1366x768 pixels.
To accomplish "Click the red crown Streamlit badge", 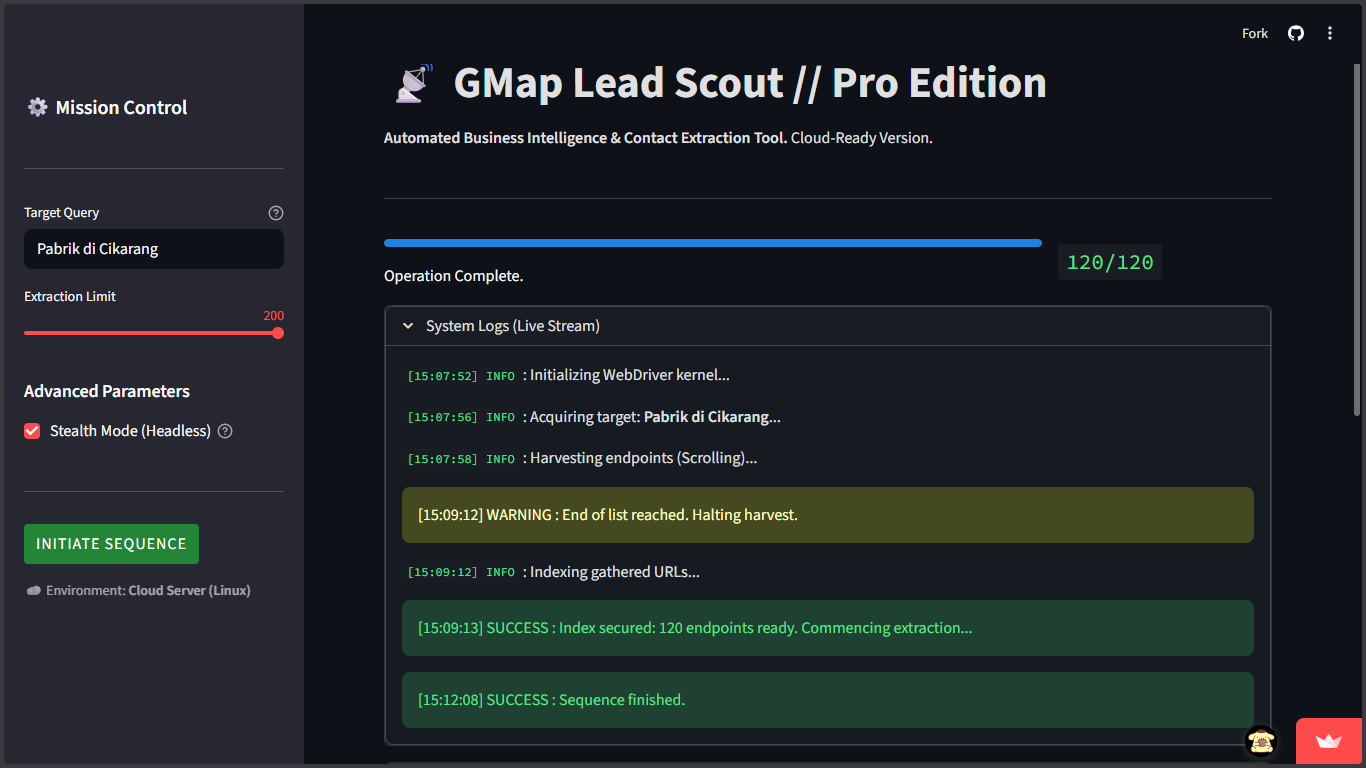I will (1329, 741).
